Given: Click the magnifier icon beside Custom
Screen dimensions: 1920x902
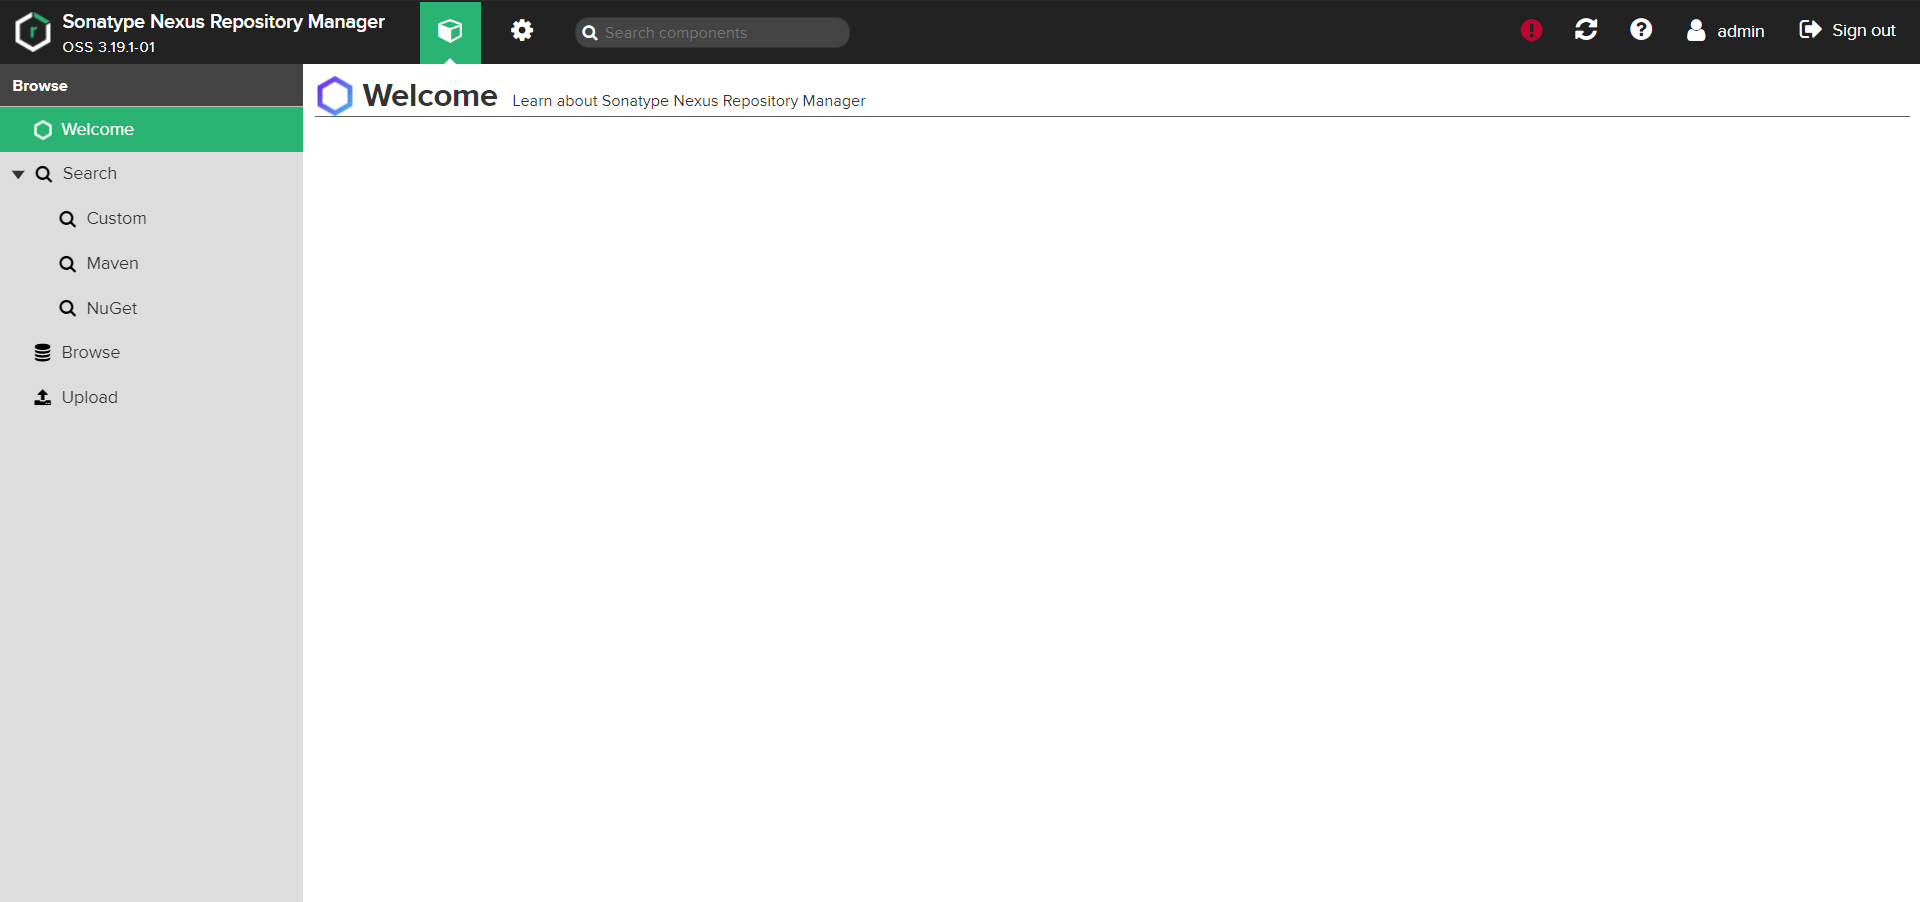Looking at the screenshot, I should [x=68, y=219].
